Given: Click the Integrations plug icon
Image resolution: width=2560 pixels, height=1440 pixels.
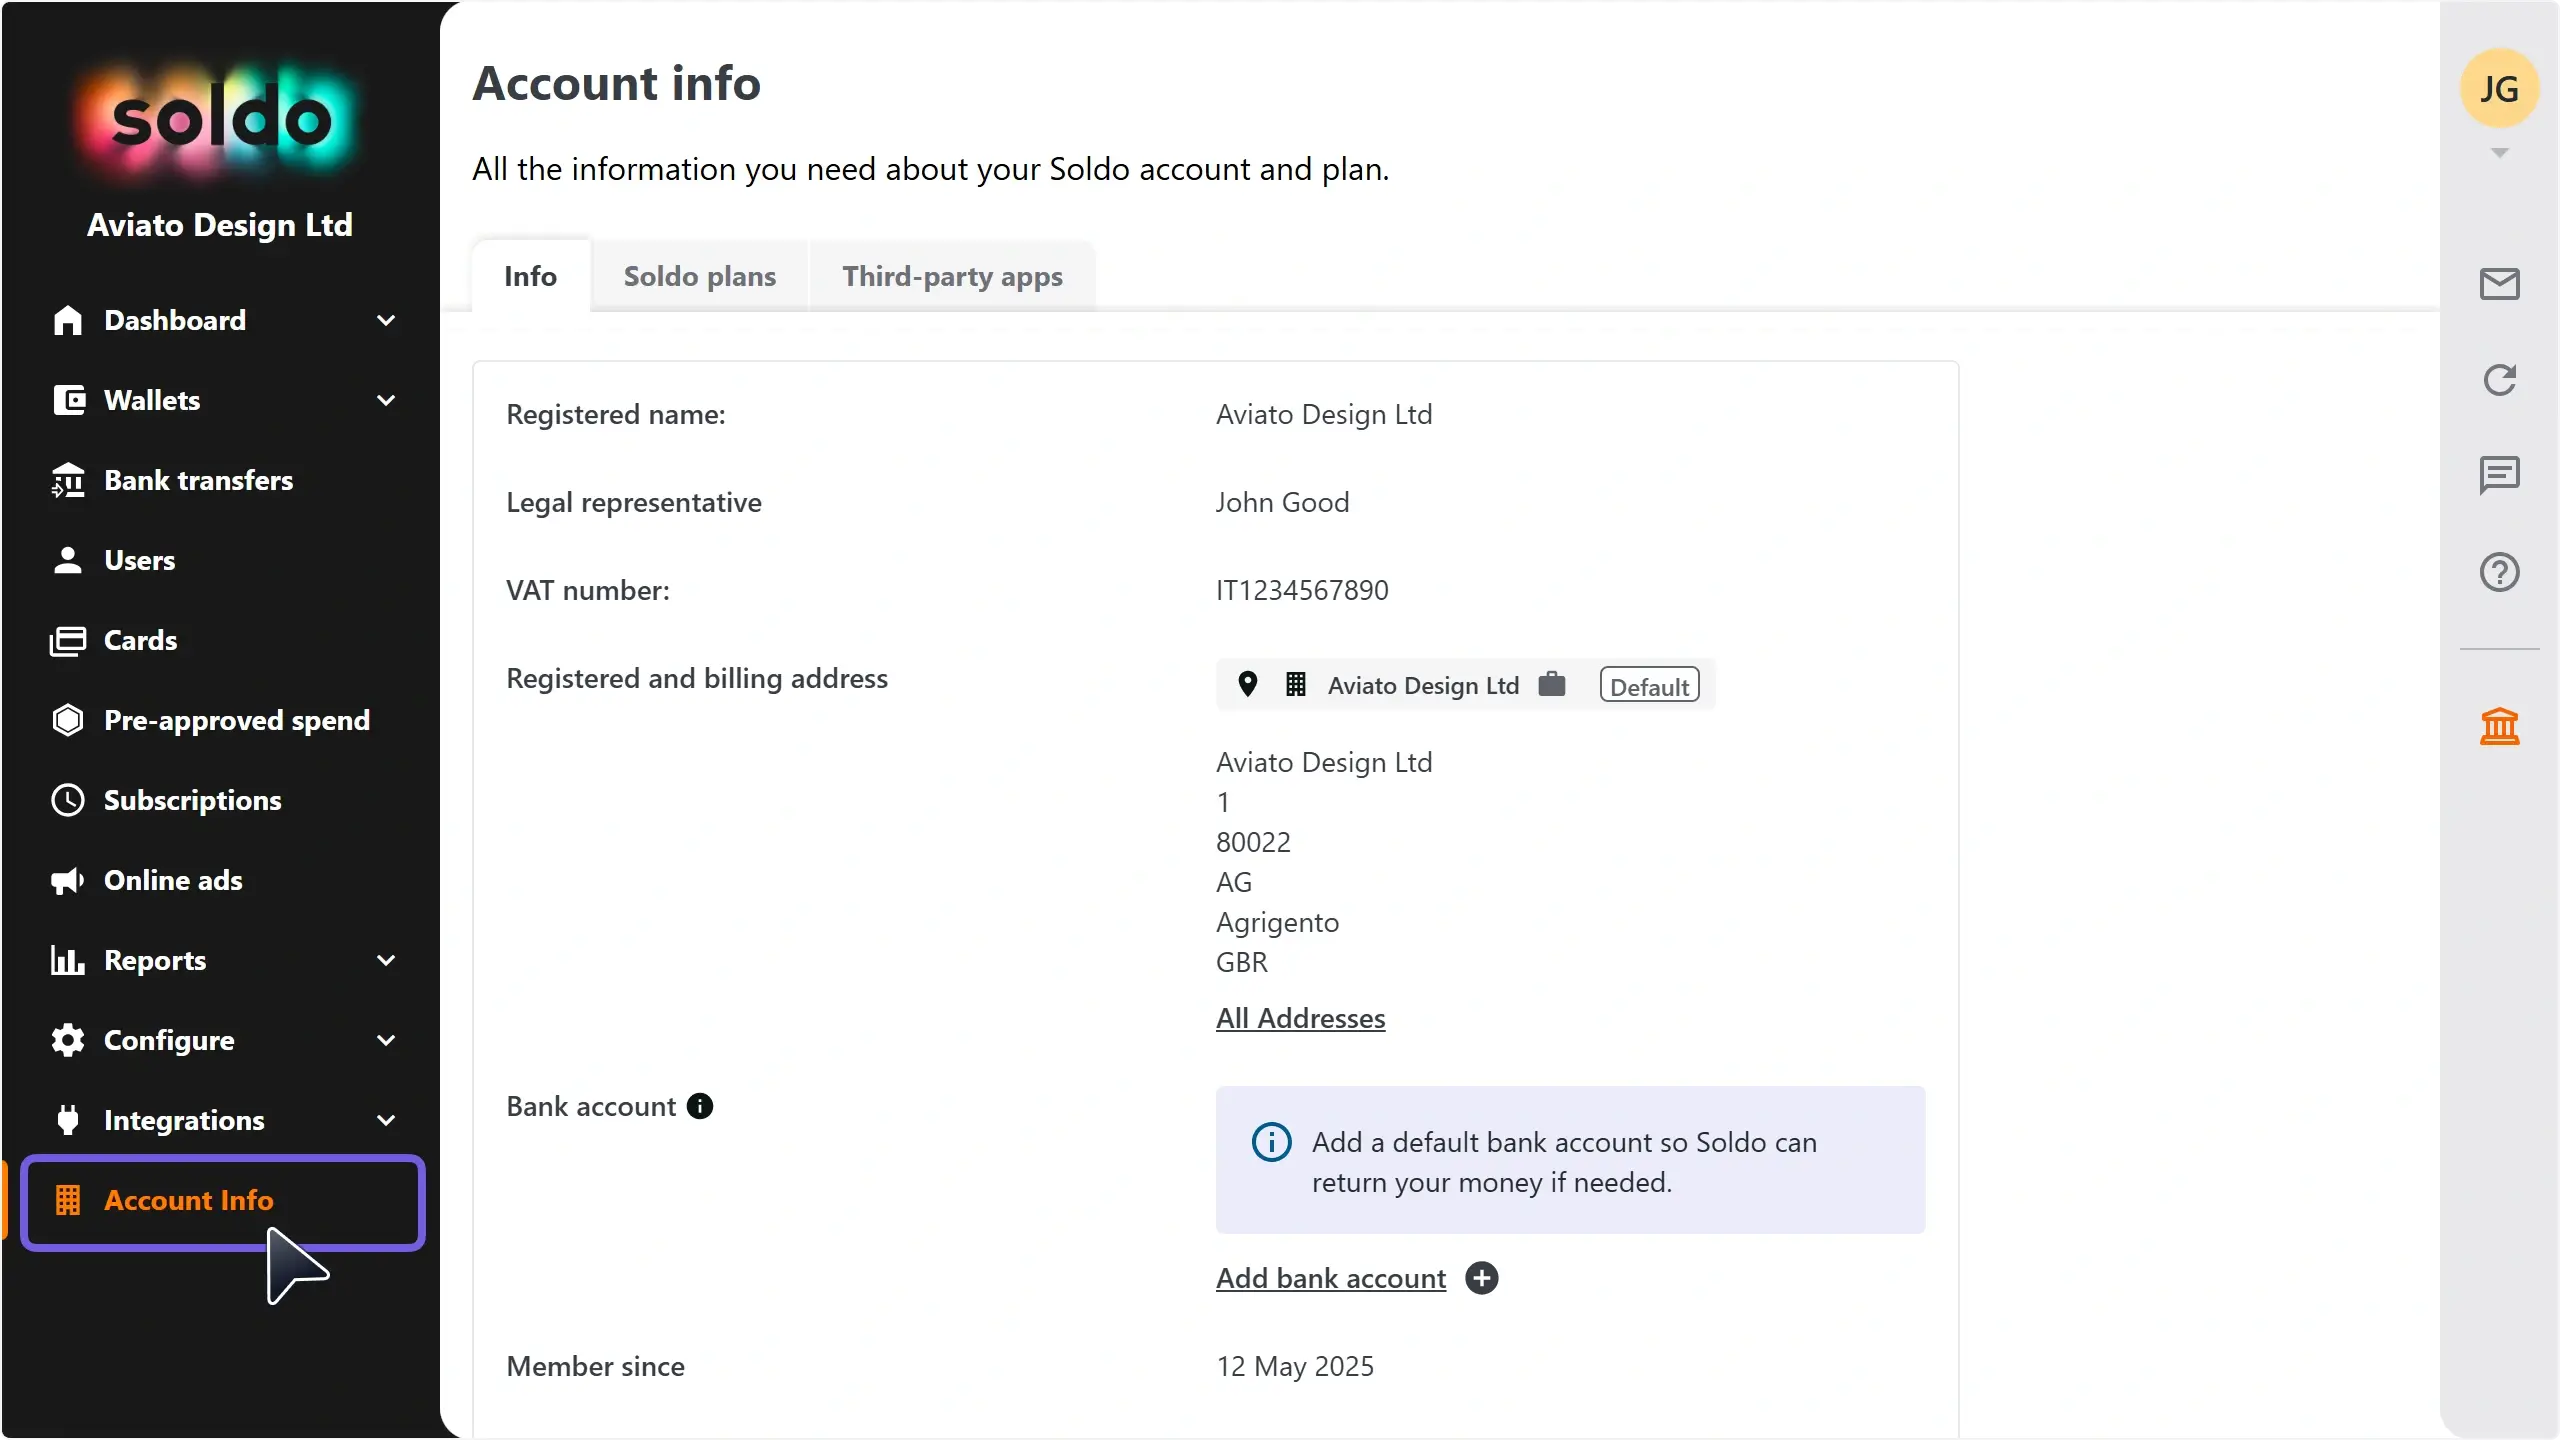Looking at the screenshot, I should point(67,1120).
